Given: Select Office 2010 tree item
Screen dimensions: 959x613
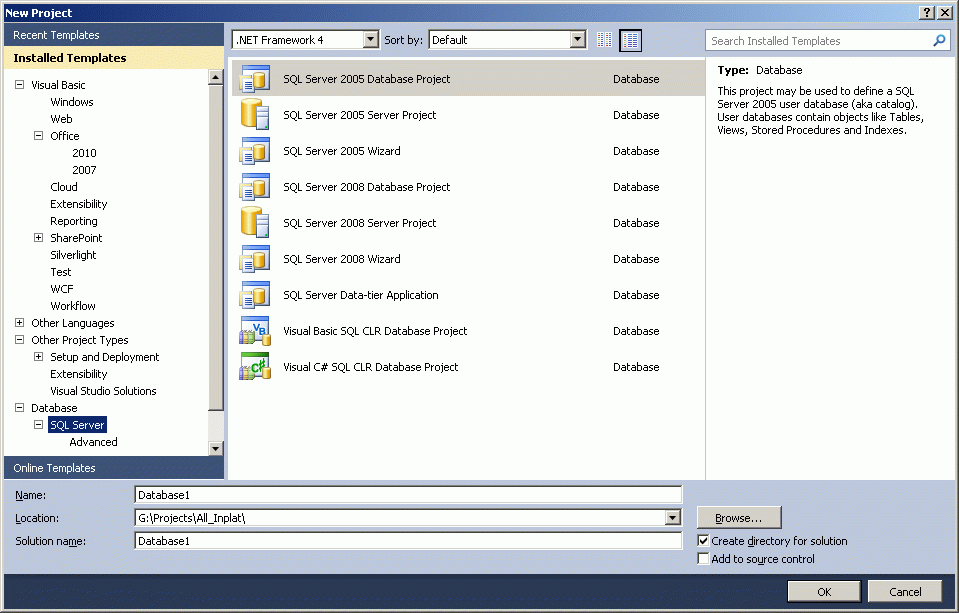Looking at the screenshot, I should coord(84,153).
